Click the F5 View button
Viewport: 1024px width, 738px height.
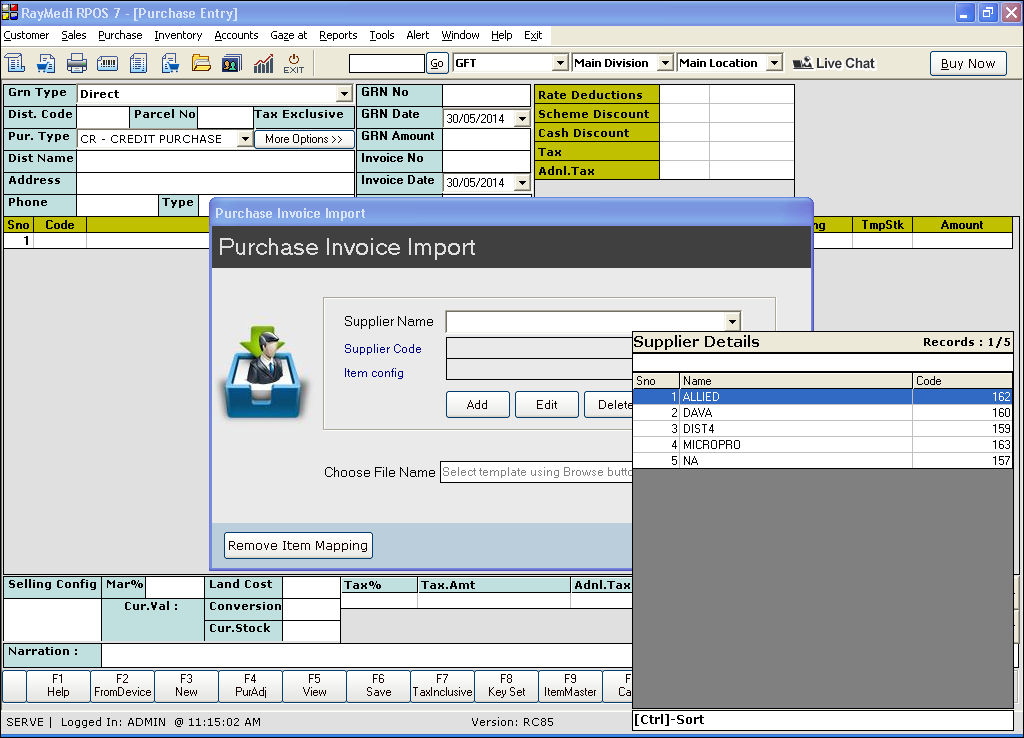(x=314, y=686)
